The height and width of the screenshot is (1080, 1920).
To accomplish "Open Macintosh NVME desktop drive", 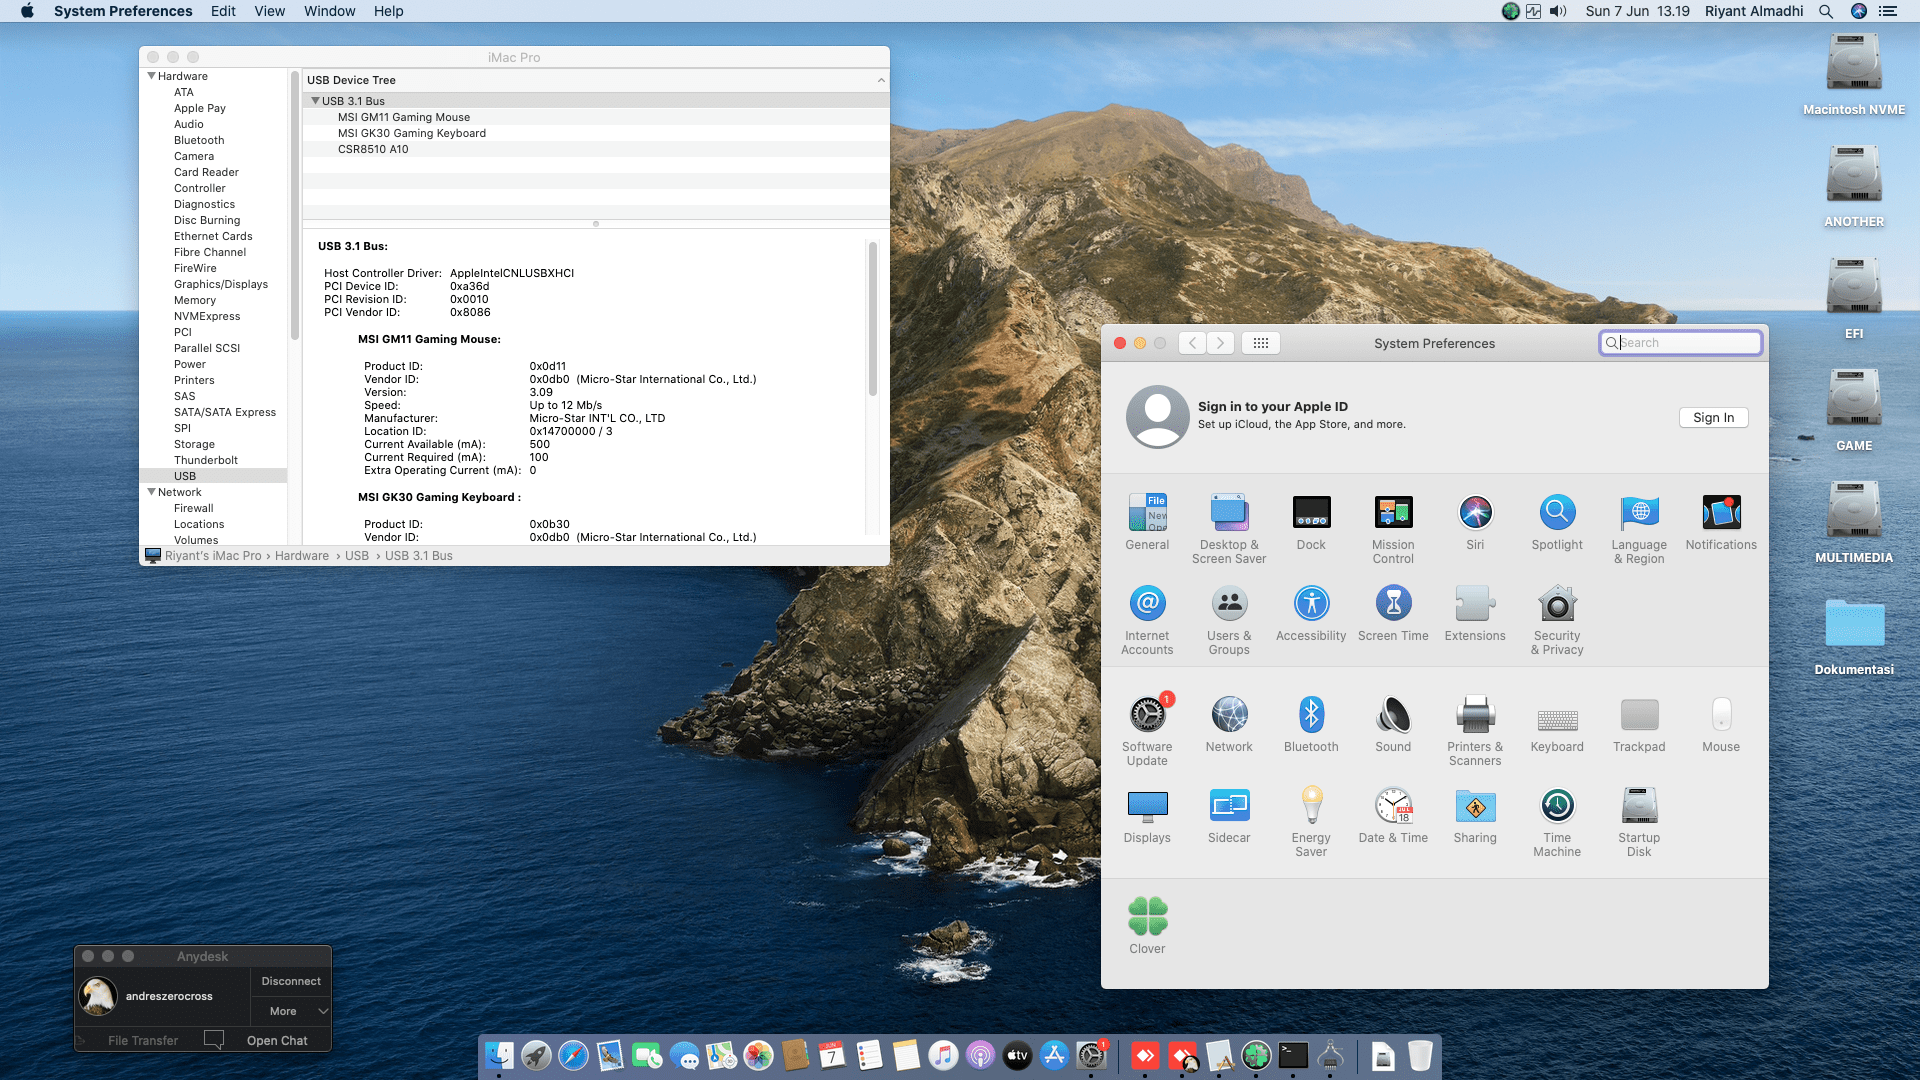I will [x=1854, y=72].
